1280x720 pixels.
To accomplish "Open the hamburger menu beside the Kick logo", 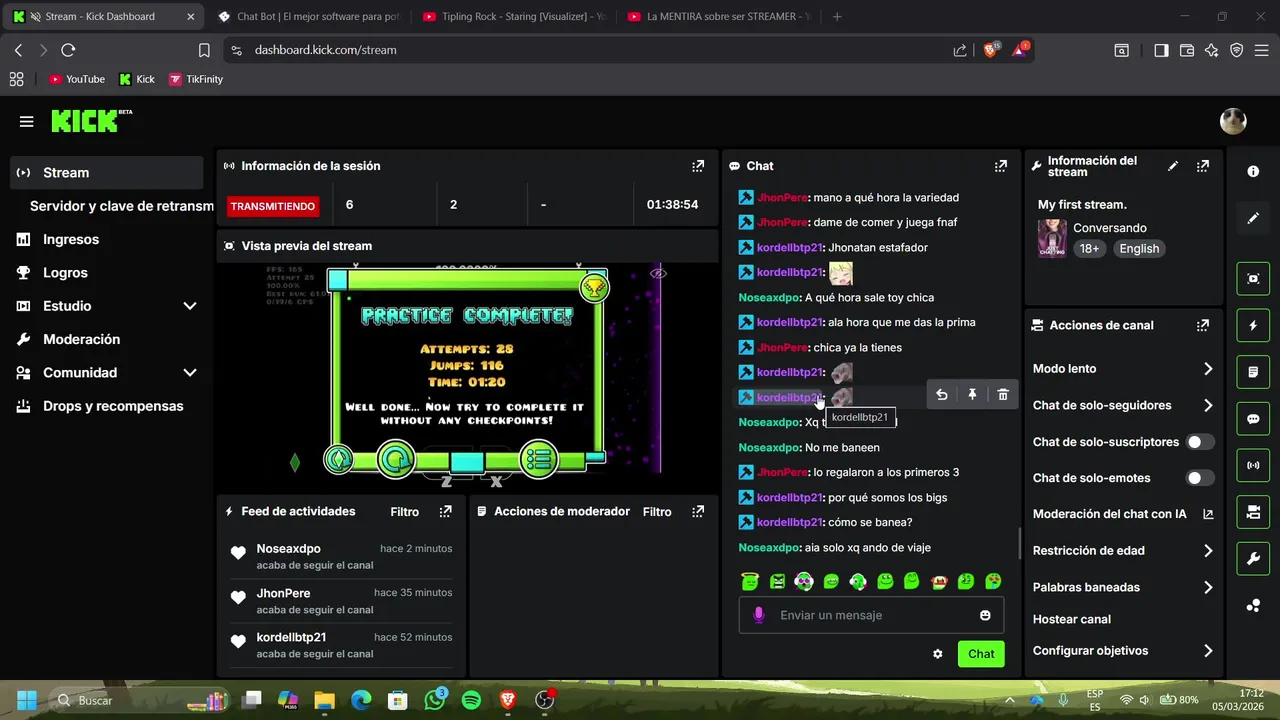I will [x=26, y=122].
